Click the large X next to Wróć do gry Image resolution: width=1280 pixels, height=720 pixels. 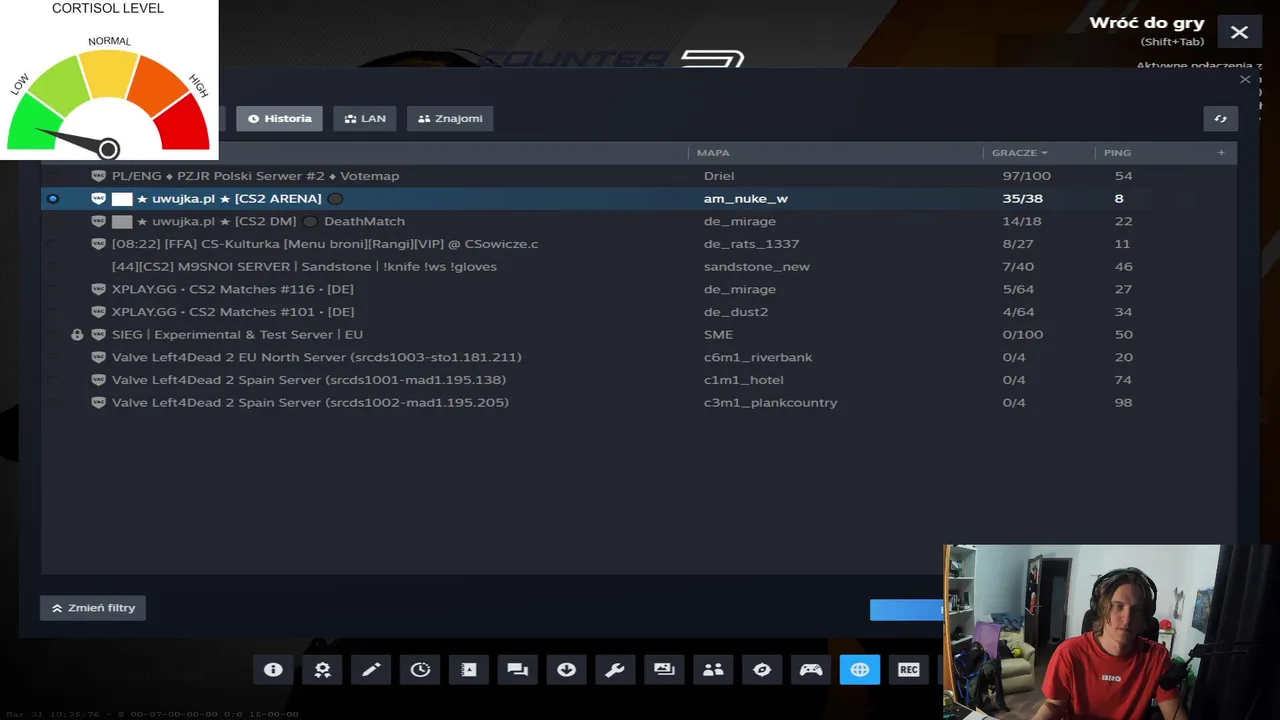pos(1239,32)
